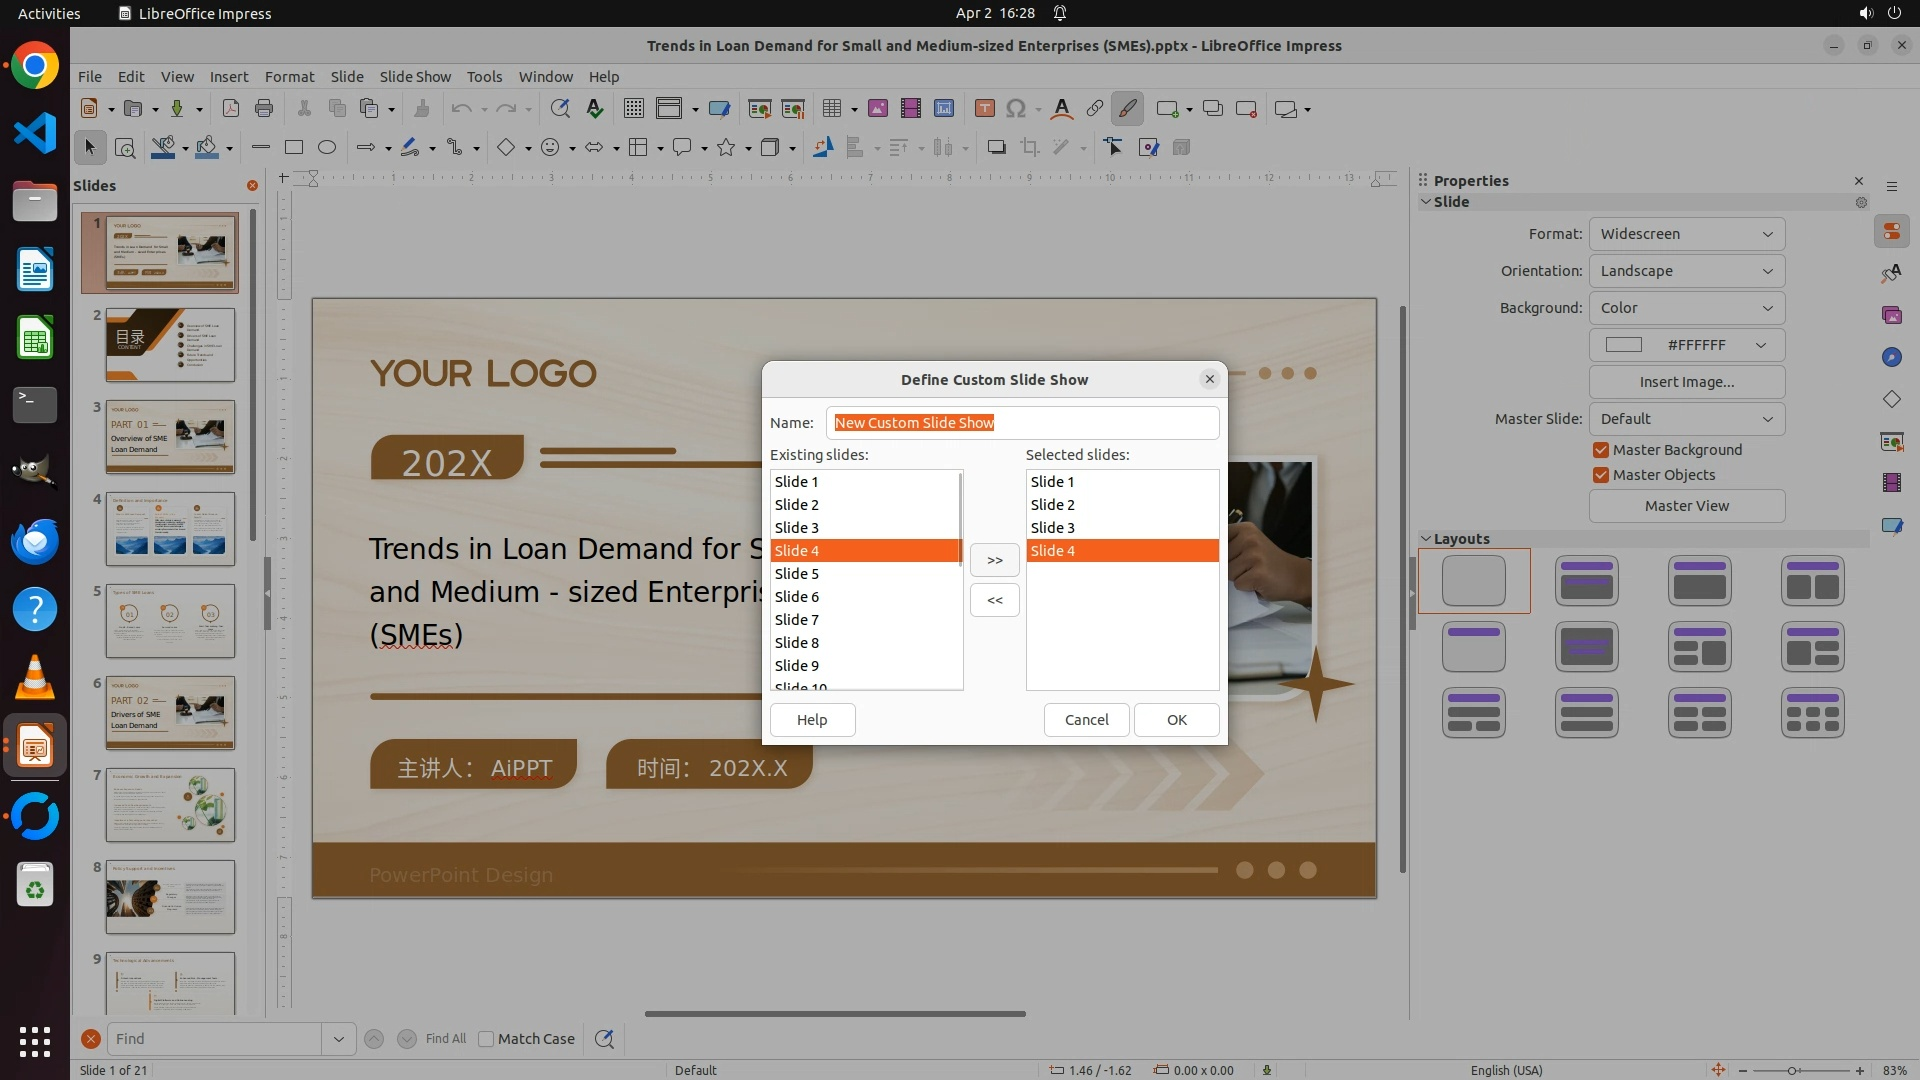
Task: Click the #FFFFFF background color swatch
Action: (1624, 345)
